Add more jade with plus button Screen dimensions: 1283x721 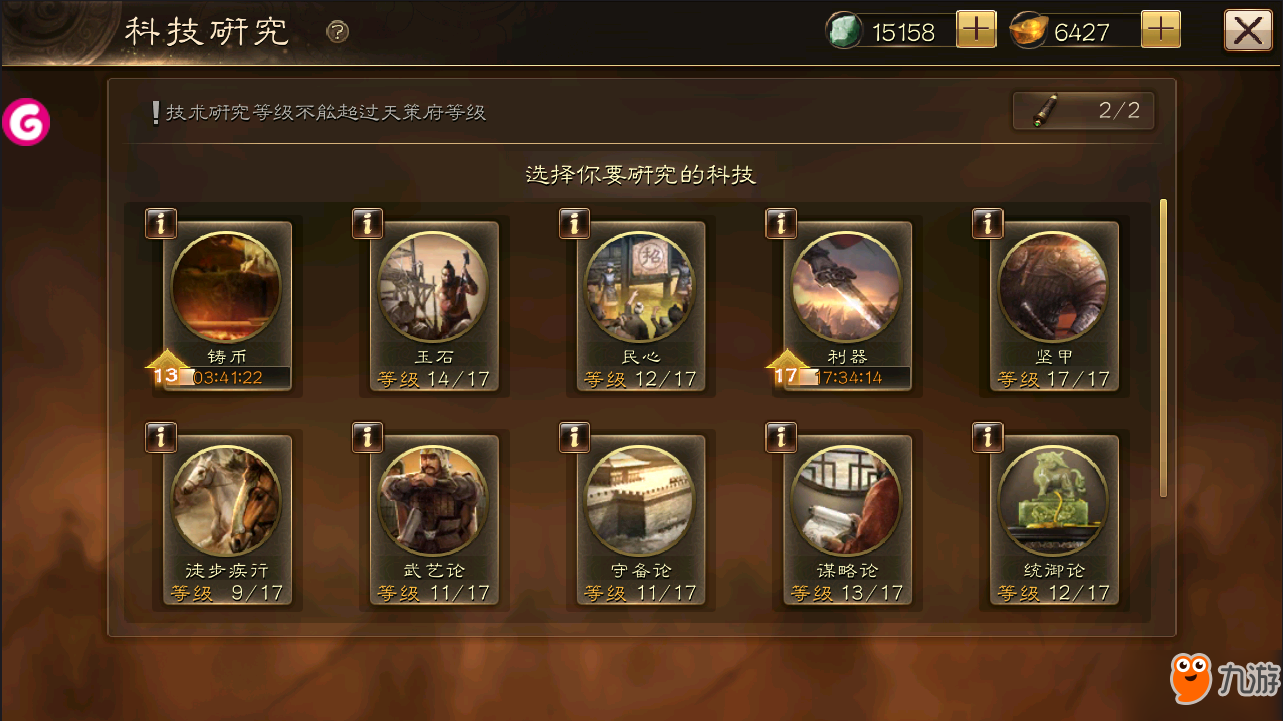(x=976, y=30)
